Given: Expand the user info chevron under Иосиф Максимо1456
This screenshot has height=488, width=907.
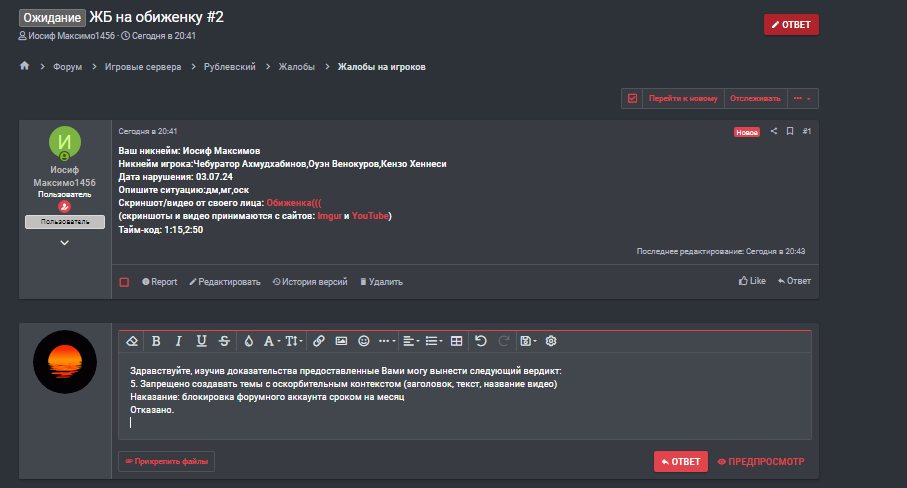Looking at the screenshot, I should [64, 242].
